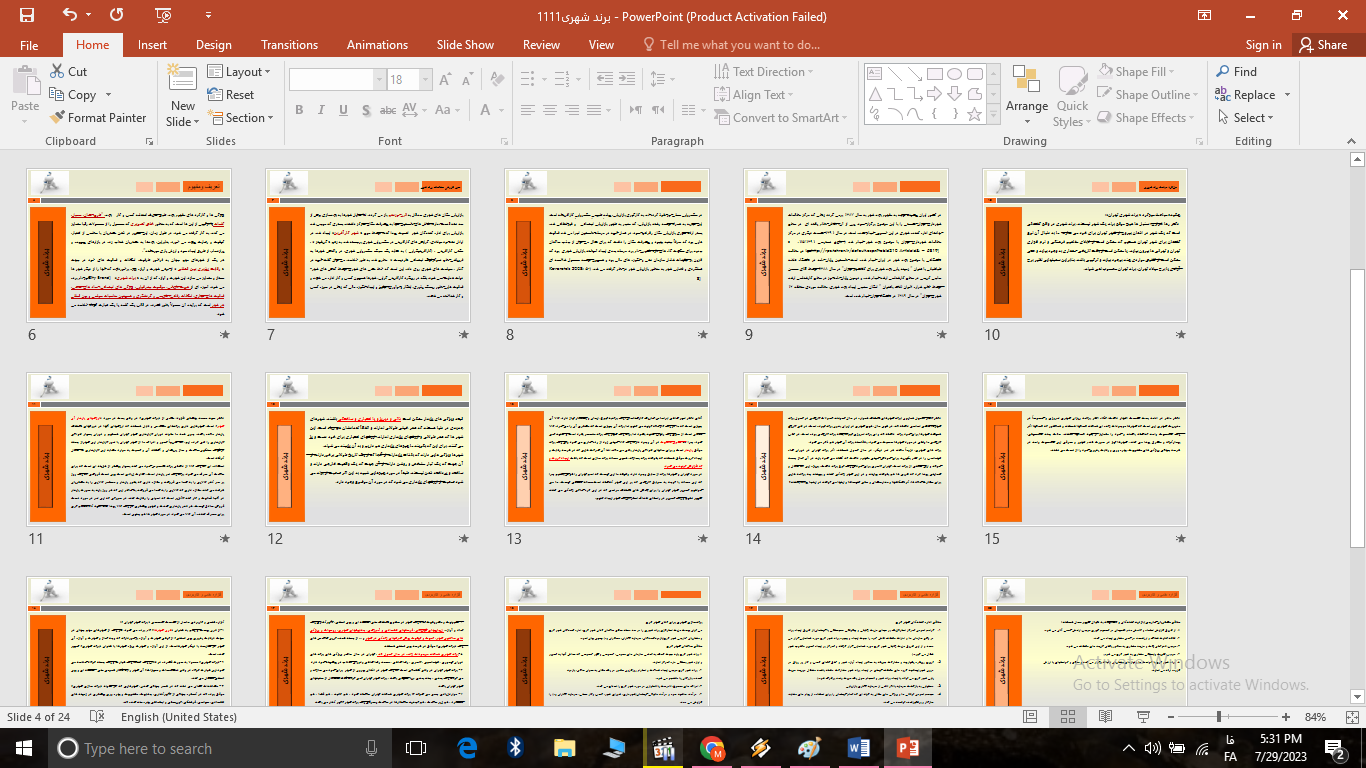The image size is (1366, 768).
Task: Open Word from the Windows taskbar
Action: click(x=858, y=747)
